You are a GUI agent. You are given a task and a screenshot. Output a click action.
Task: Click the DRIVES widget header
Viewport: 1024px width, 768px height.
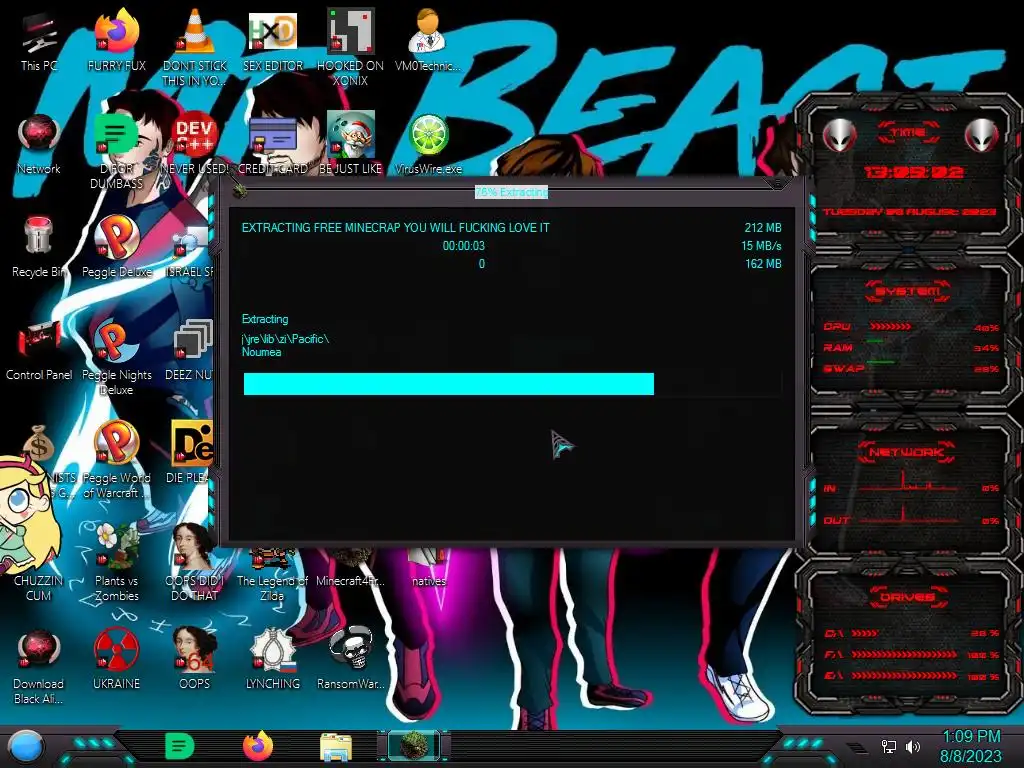pyautogui.click(x=908, y=597)
